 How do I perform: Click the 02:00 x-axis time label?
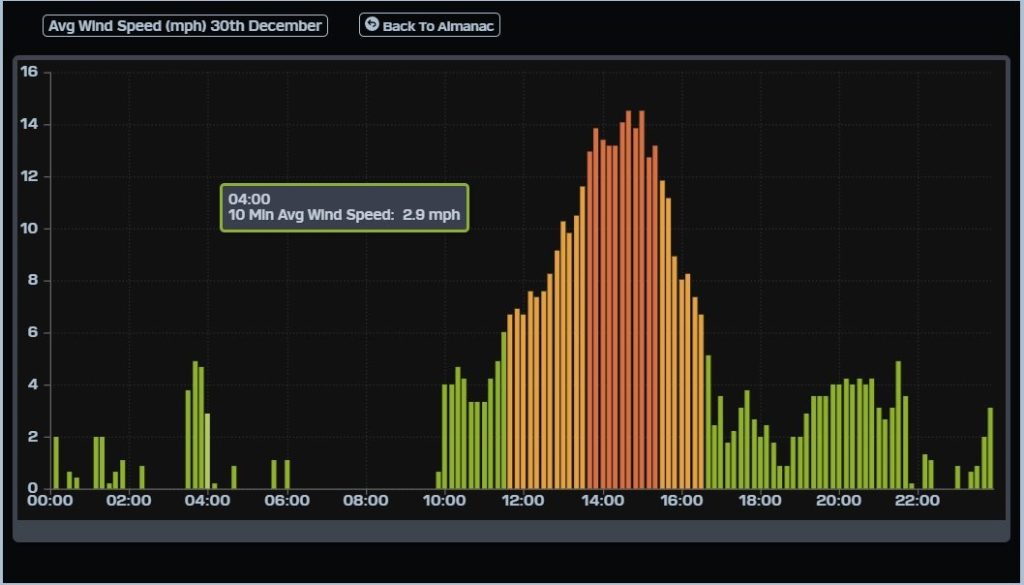point(128,500)
